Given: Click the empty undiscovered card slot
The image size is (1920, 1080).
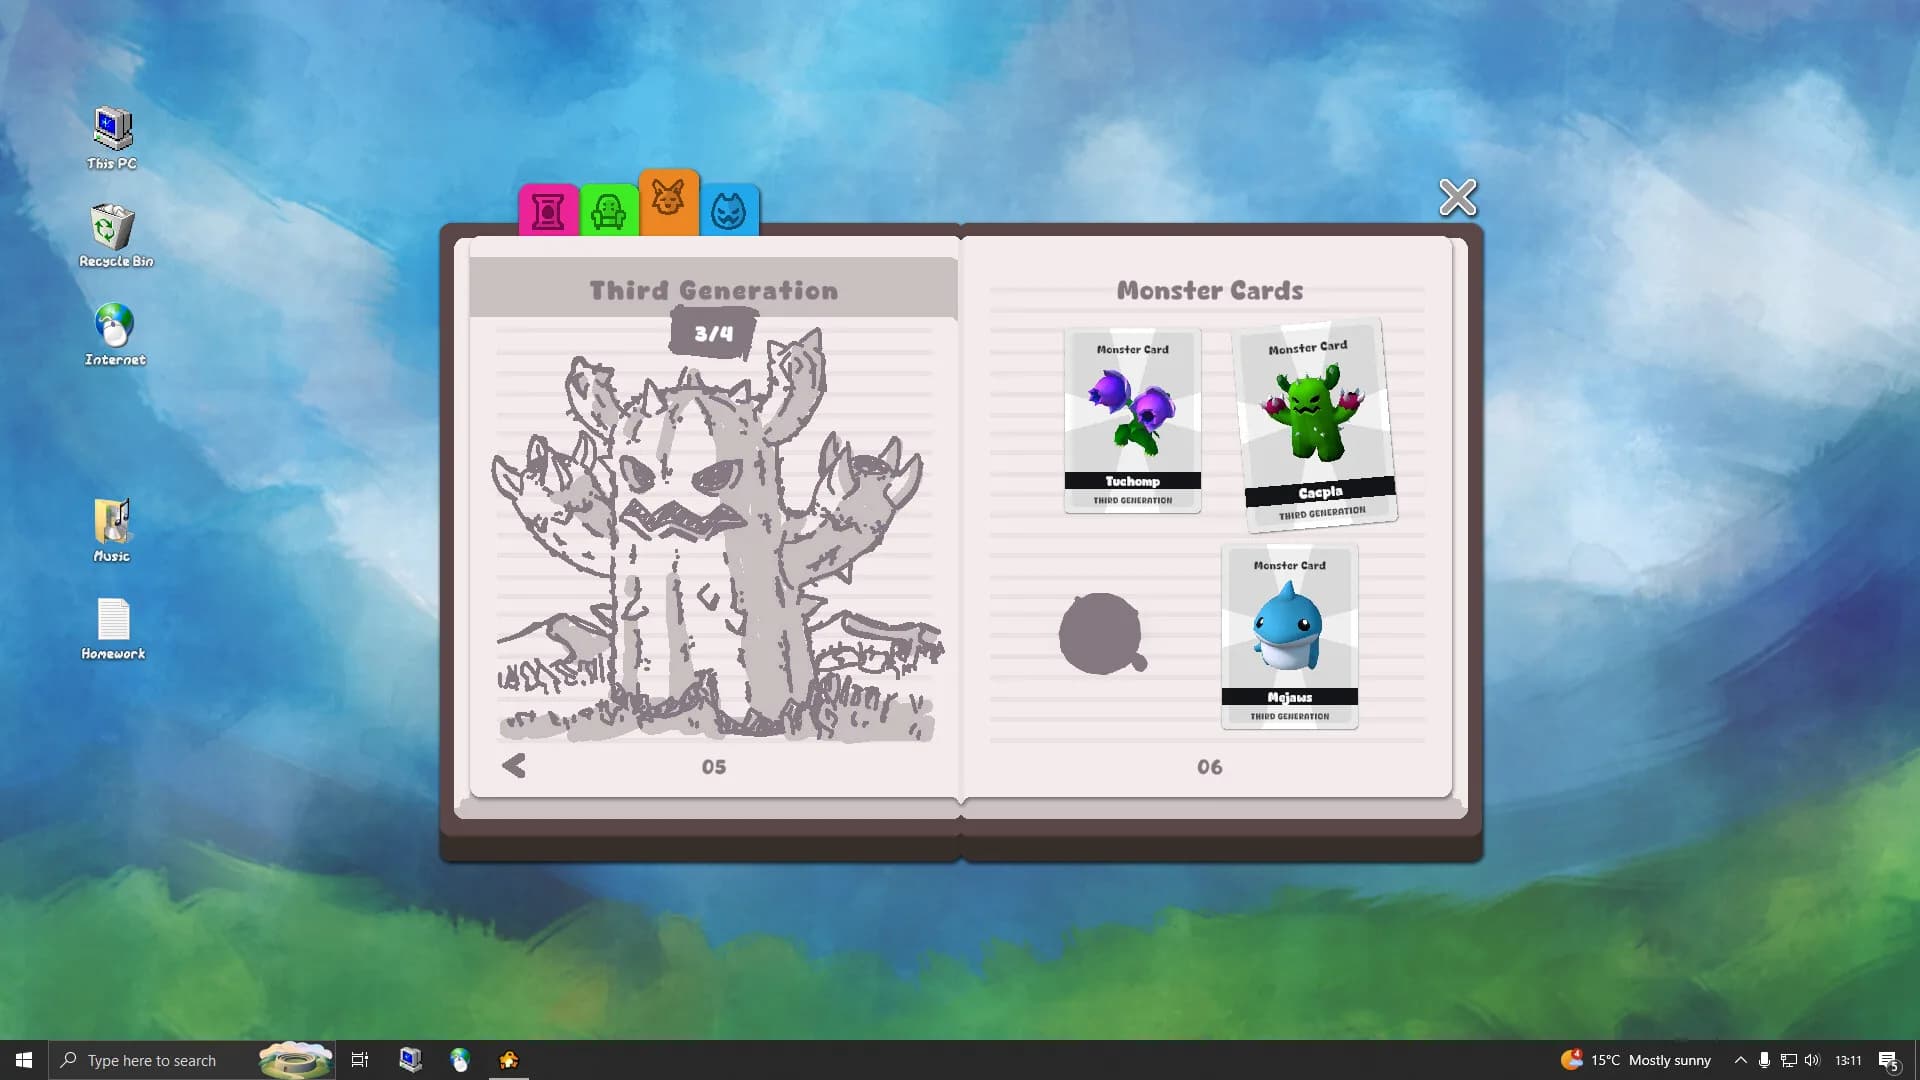Looking at the screenshot, I should 1102,634.
